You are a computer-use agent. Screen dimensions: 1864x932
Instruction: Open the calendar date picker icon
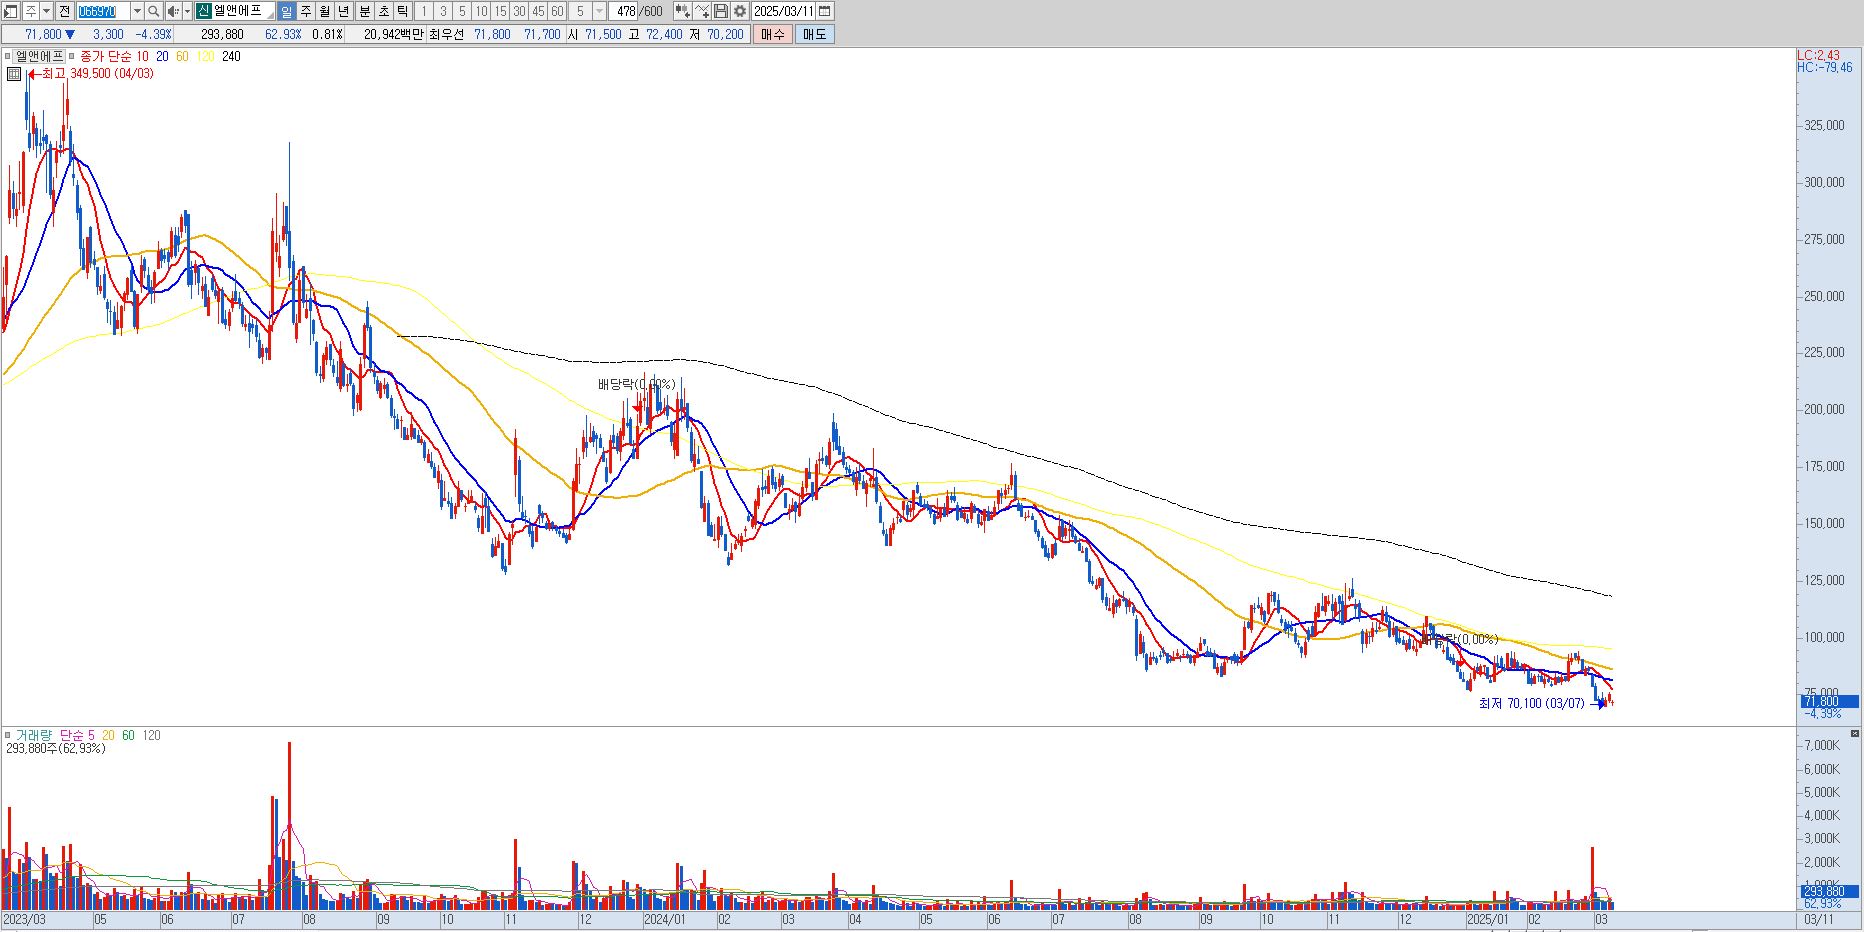824,11
